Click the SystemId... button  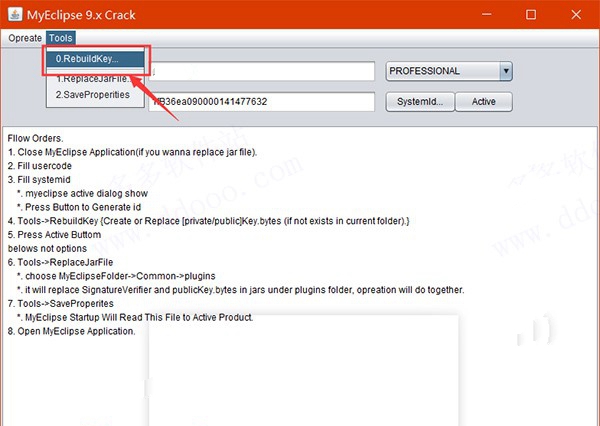(x=420, y=101)
